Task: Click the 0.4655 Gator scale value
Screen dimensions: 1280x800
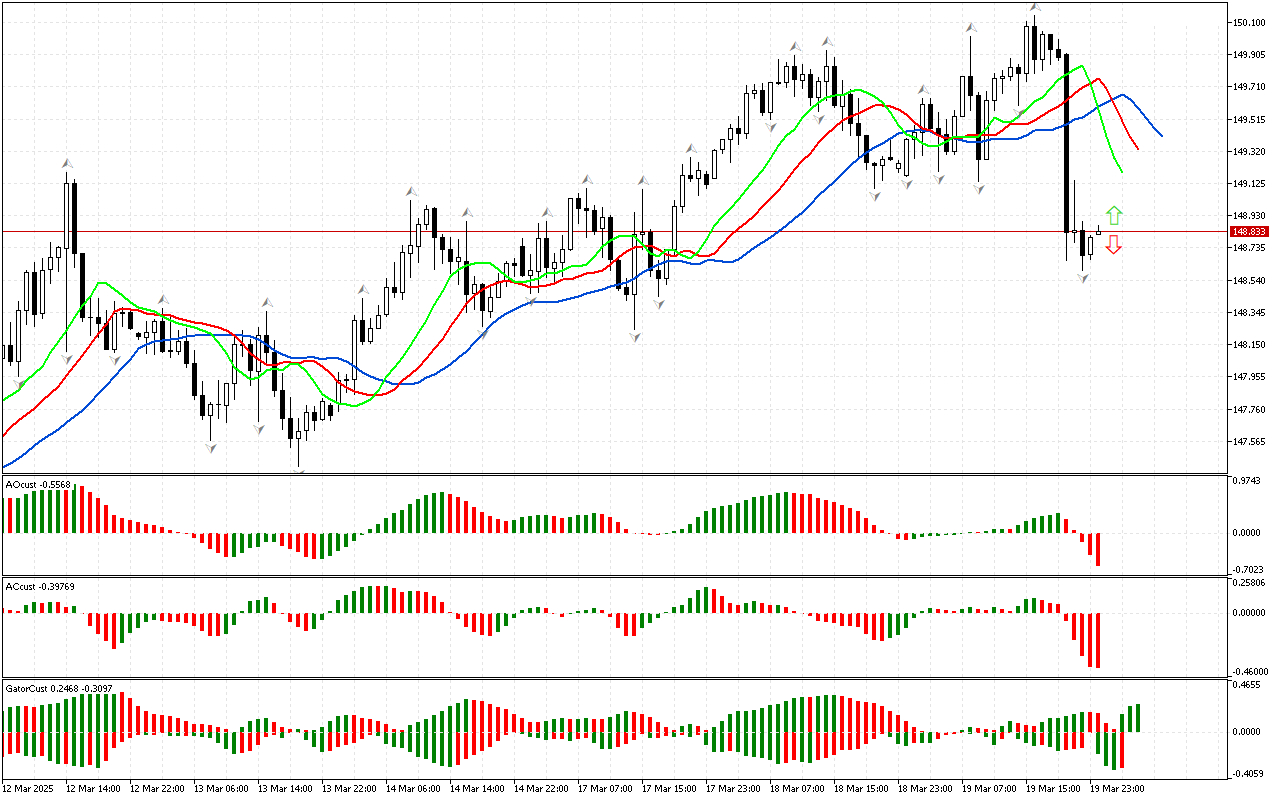Action: click(1246, 685)
